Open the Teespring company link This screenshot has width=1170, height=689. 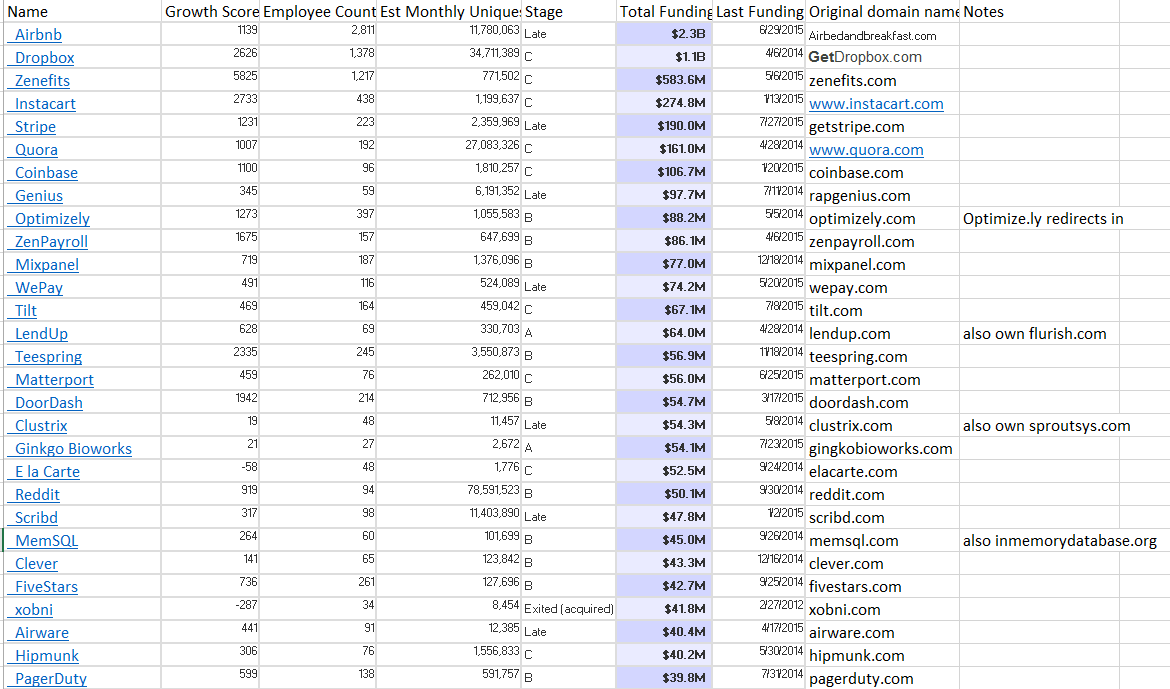click(x=49, y=358)
